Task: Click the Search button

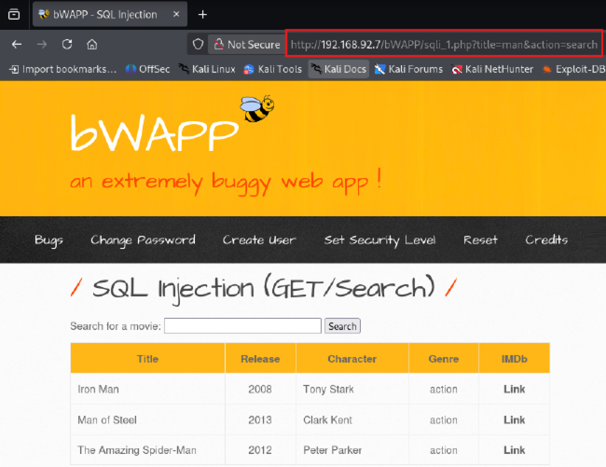Action: 342,326
